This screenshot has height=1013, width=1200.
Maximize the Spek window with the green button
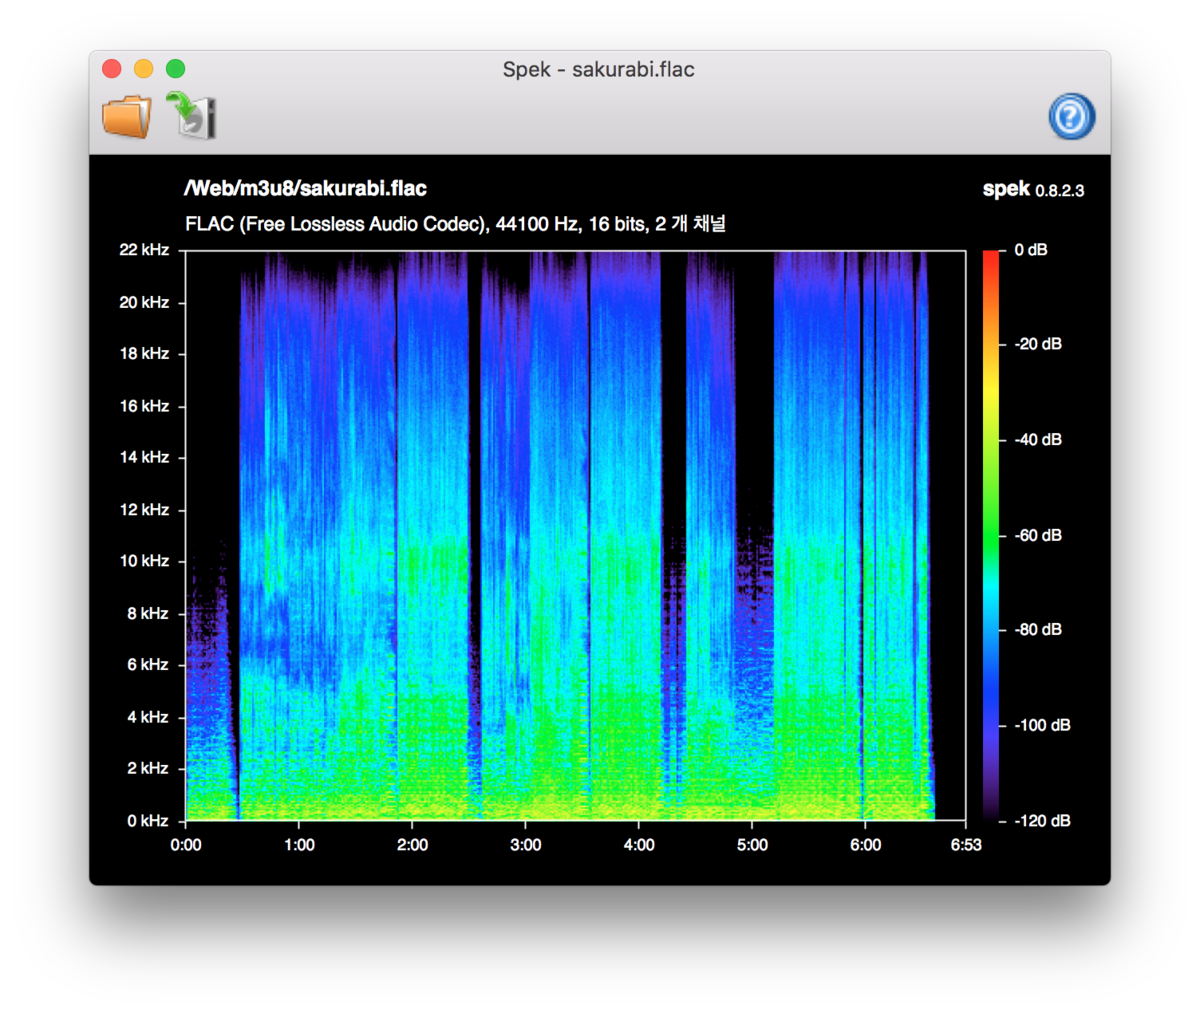[175, 69]
